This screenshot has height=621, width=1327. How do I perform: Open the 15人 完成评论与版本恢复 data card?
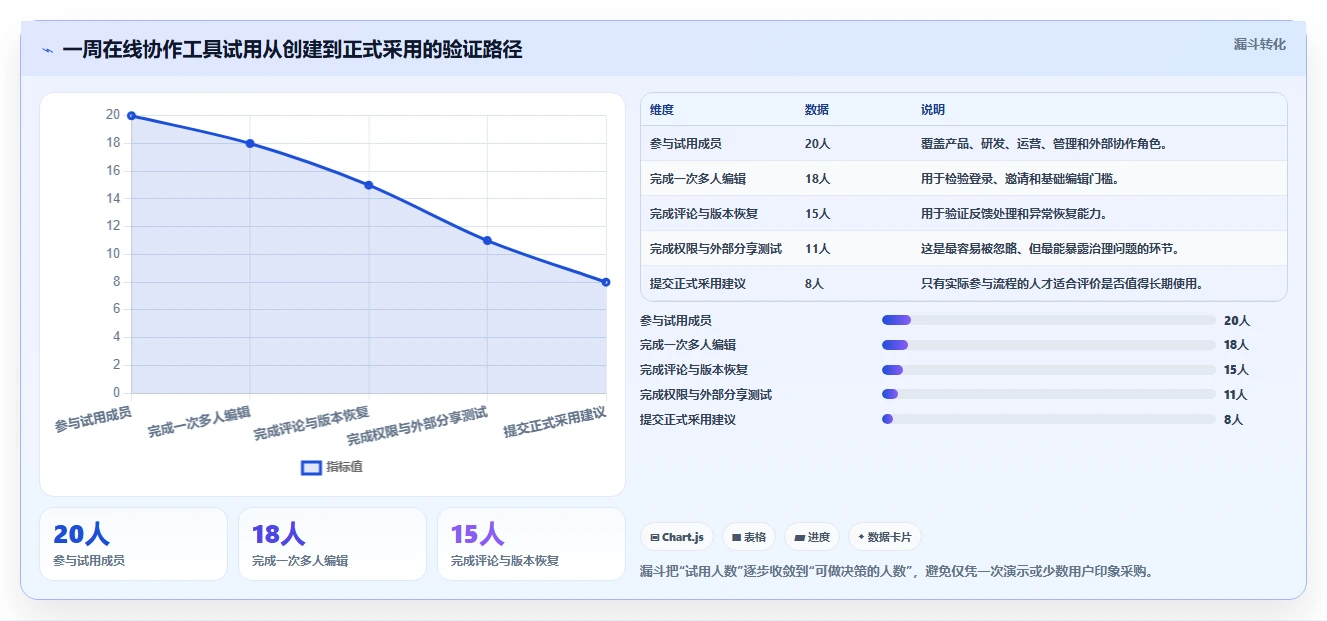click(x=531, y=544)
